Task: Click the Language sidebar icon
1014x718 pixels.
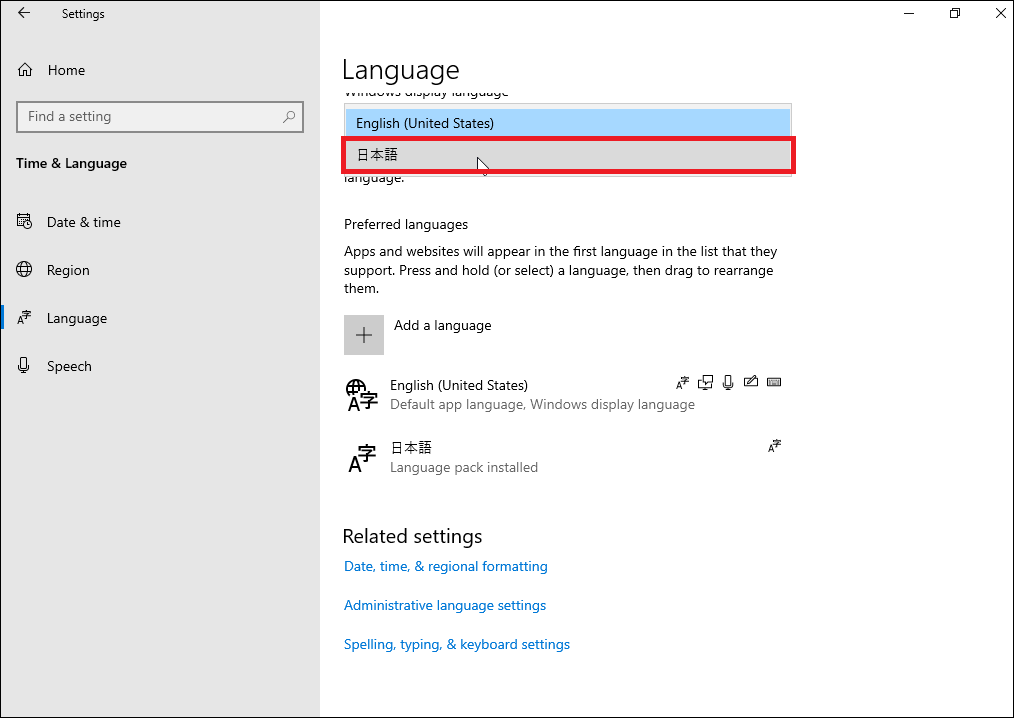Action: [x=24, y=317]
